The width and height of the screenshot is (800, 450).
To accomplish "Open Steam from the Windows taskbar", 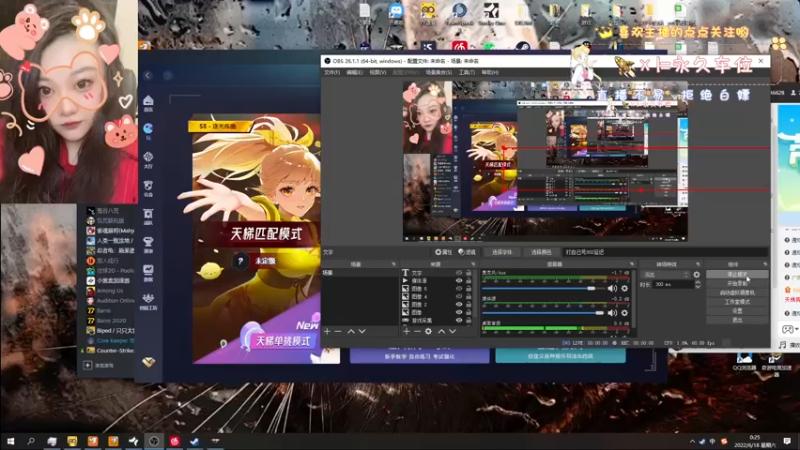I will [x=194, y=441].
